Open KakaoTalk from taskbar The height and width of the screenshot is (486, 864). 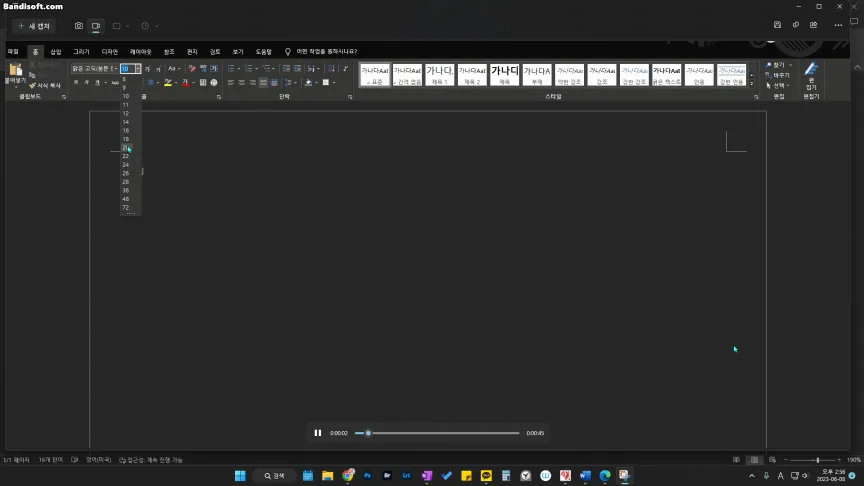(x=486, y=476)
